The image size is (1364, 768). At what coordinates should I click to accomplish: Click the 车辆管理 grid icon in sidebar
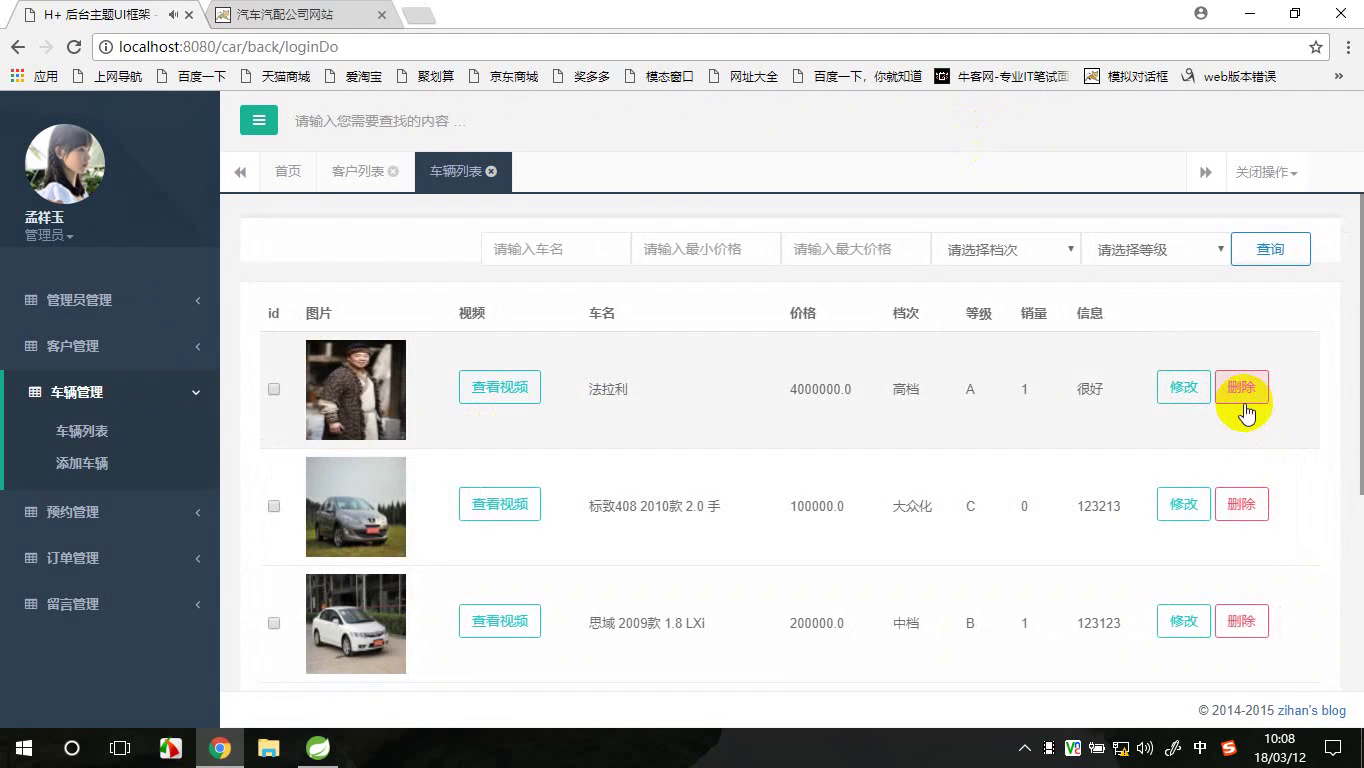click(x=35, y=392)
